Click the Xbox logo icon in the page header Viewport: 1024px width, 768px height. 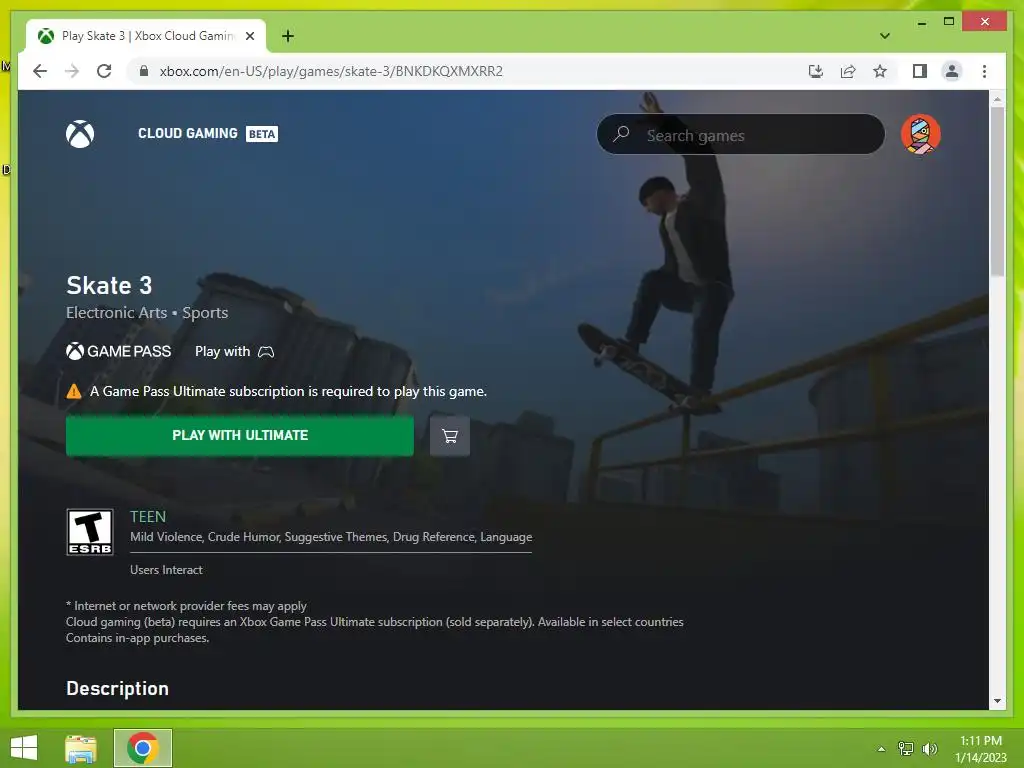(x=80, y=134)
